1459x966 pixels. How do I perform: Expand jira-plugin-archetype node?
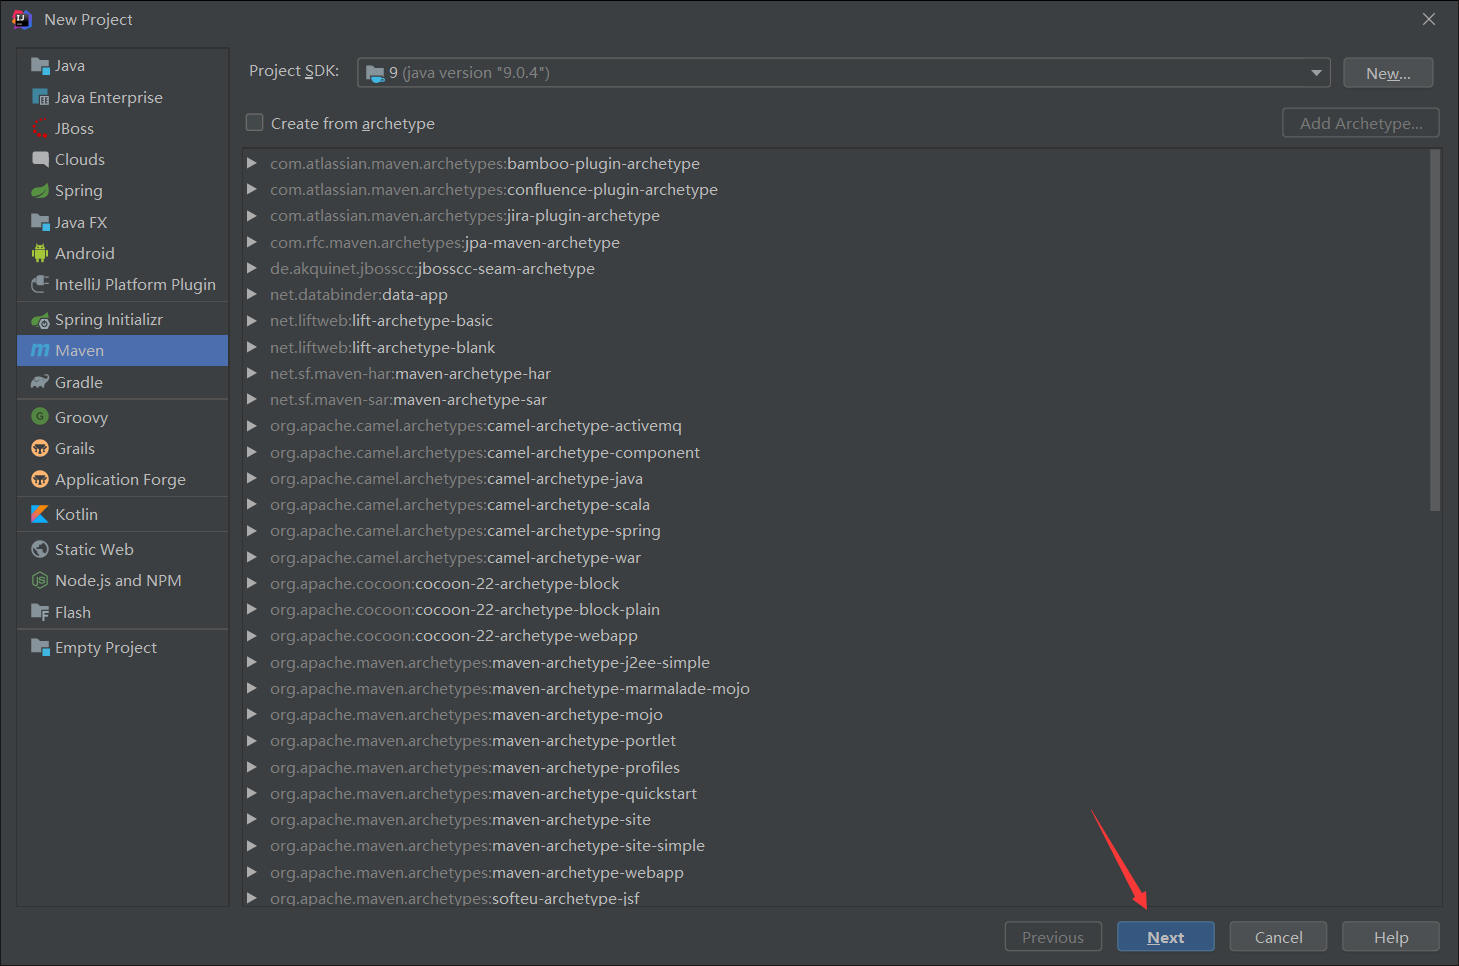coord(252,215)
